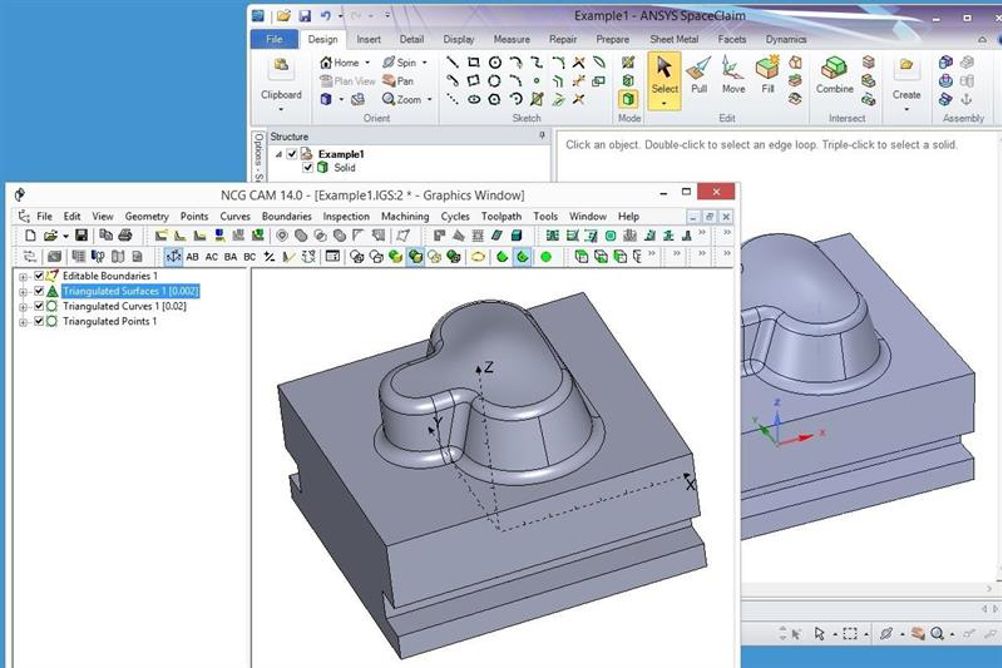The image size is (1002, 668).
Task: Expand the Triangulated Curves 1 node
Action: 23,307
